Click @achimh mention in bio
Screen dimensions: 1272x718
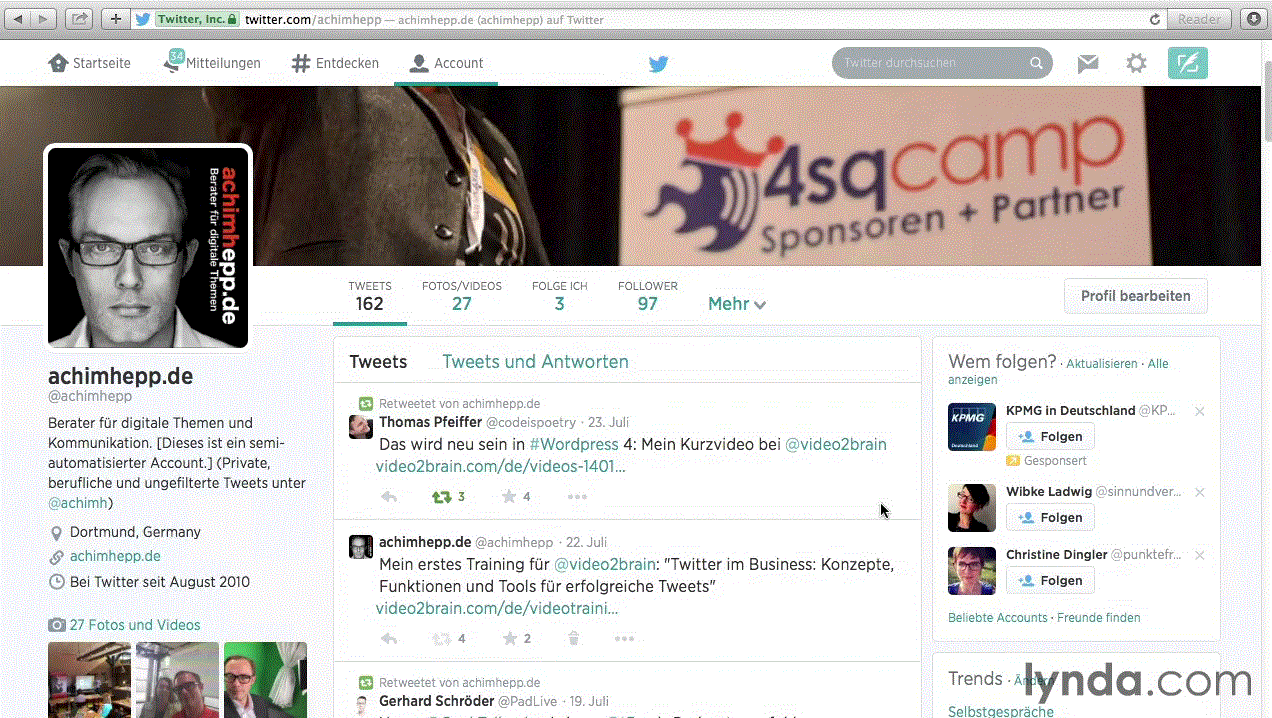click(80, 503)
